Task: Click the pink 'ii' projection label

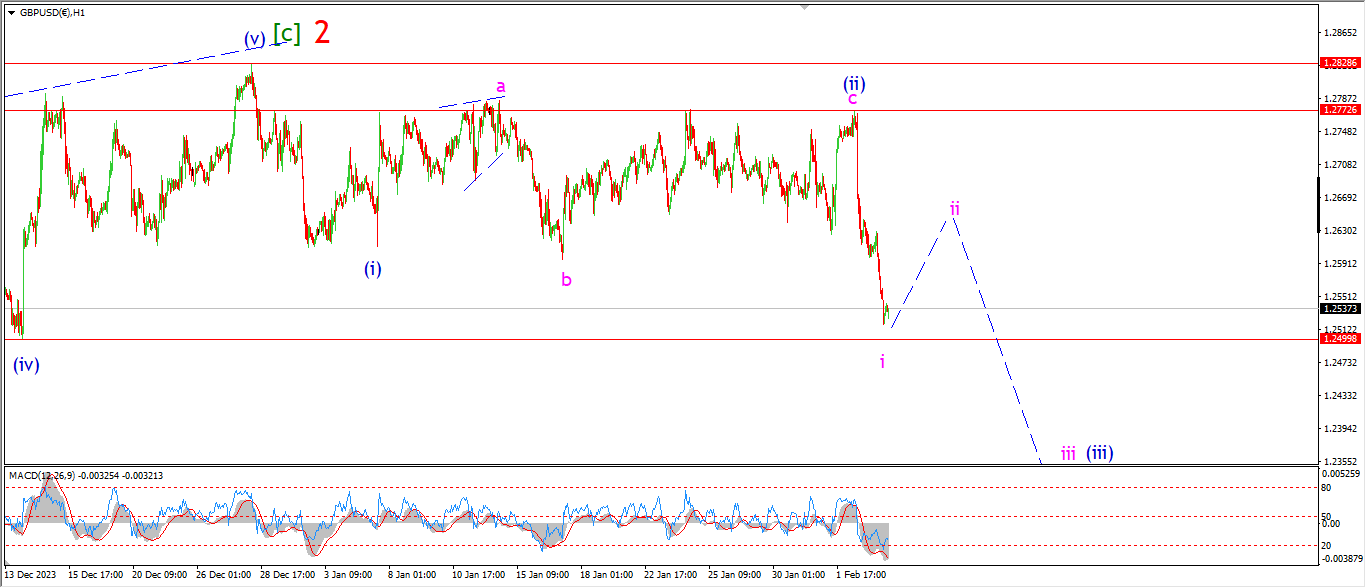Action: (x=955, y=208)
